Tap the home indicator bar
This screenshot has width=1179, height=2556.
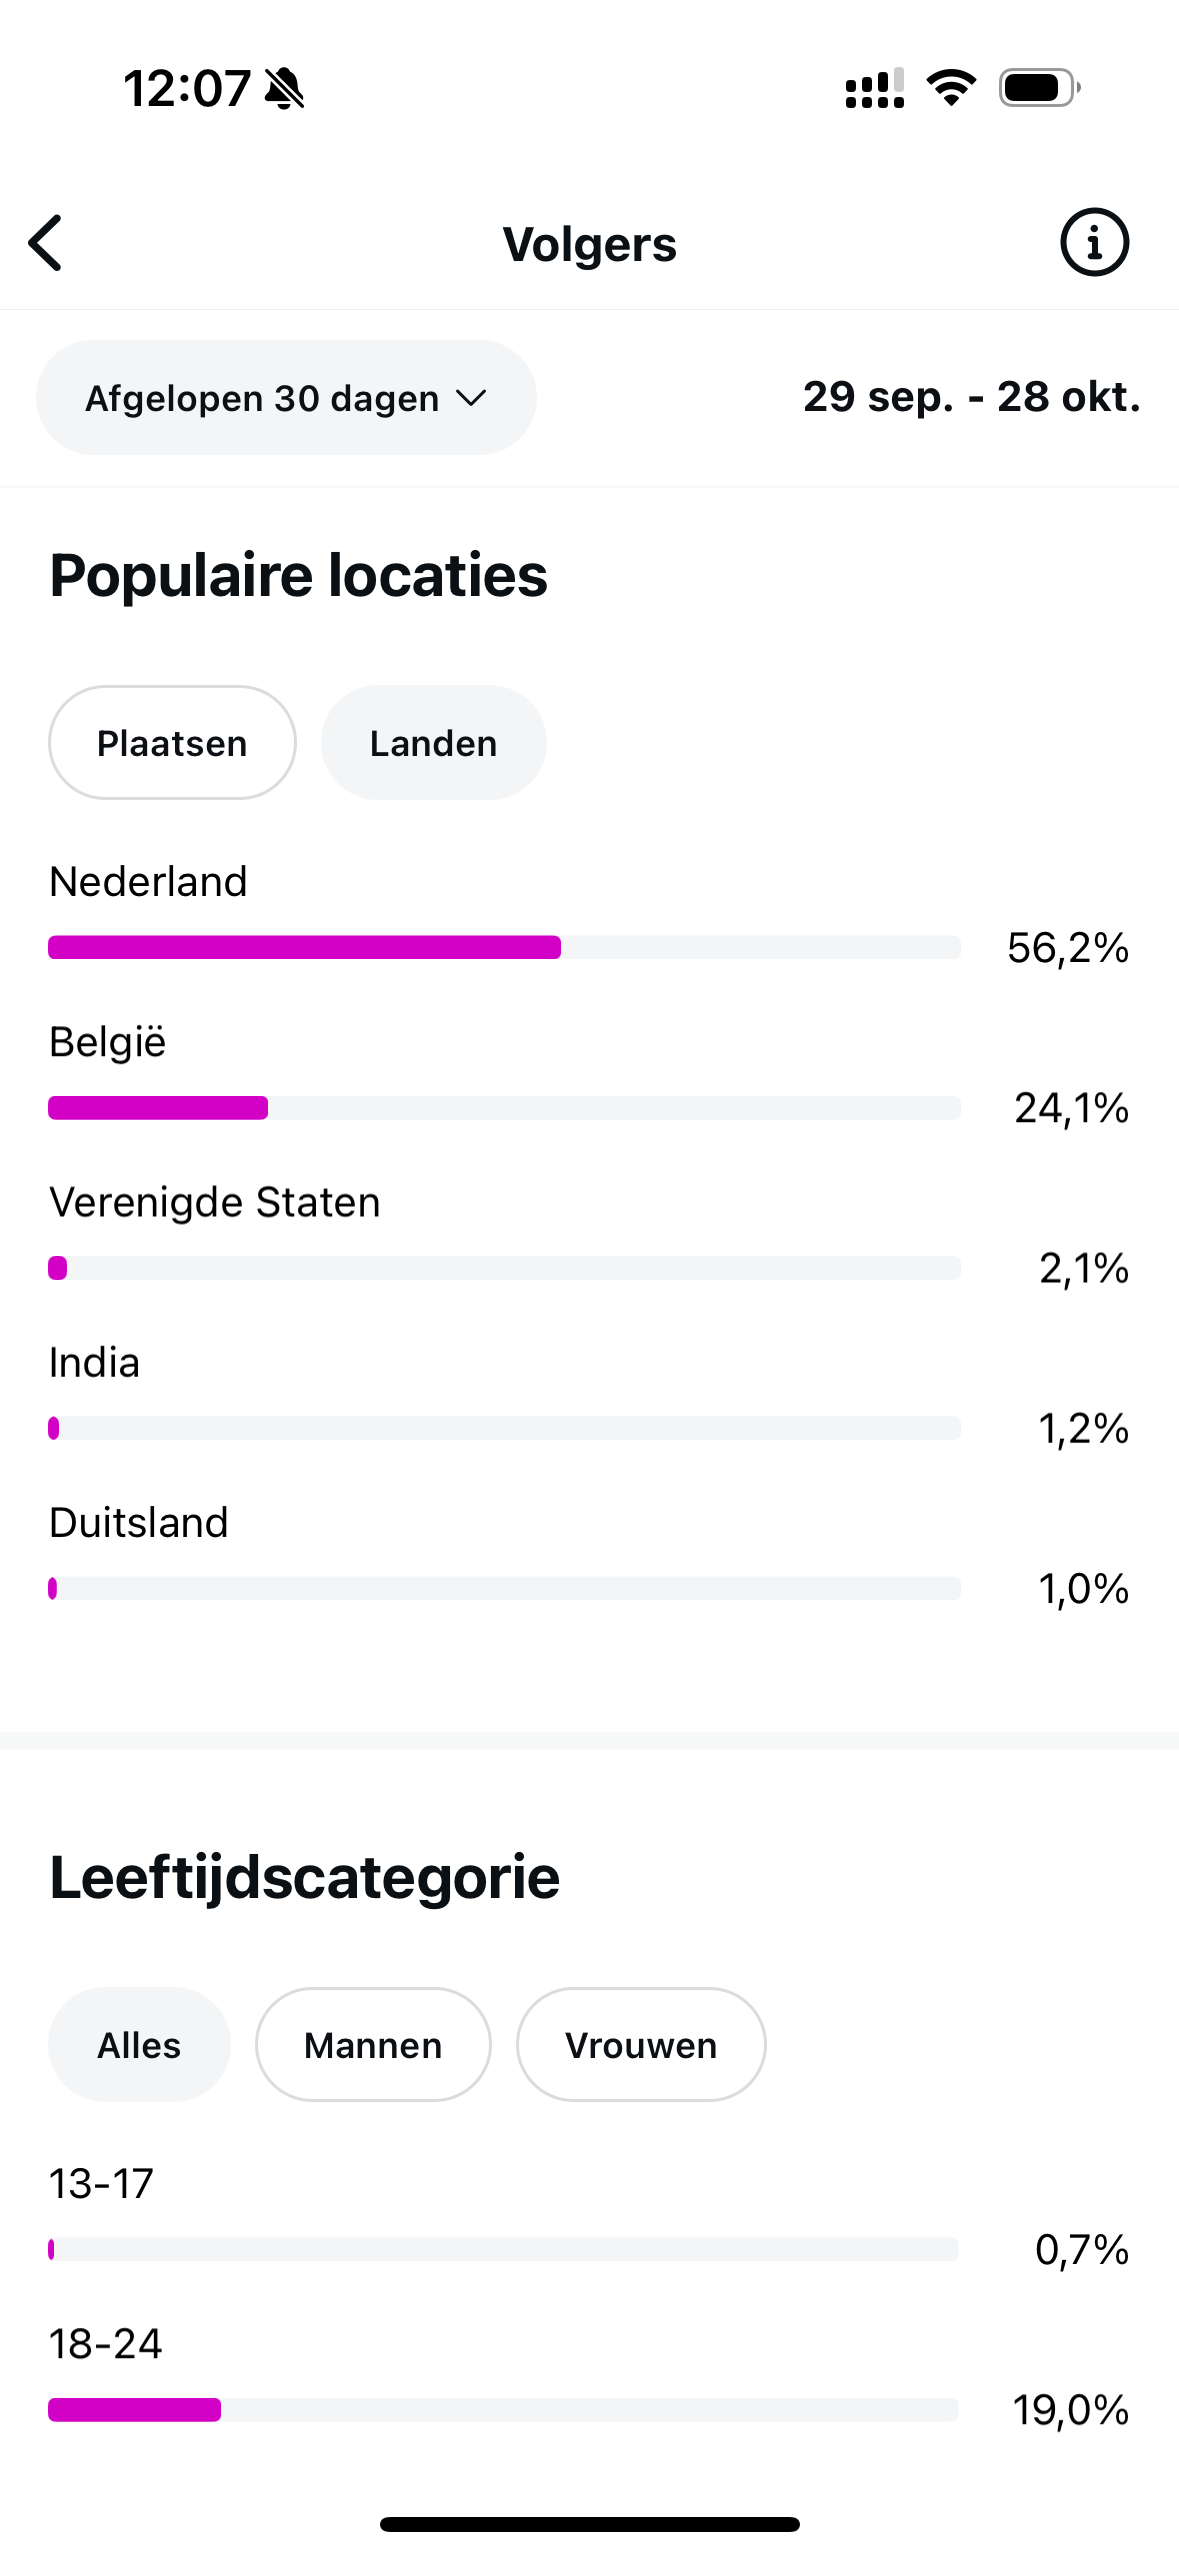coord(590,2524)
